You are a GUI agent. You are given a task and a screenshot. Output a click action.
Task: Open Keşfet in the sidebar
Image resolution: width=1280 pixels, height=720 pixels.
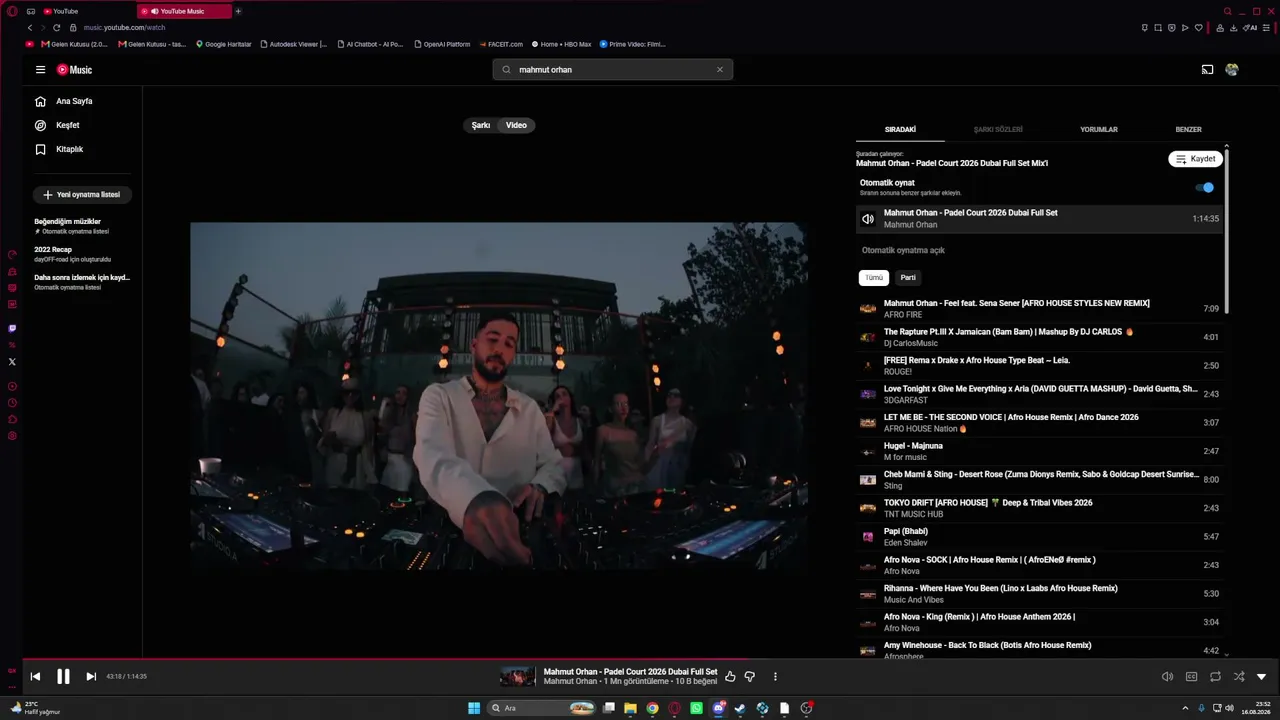67,125
